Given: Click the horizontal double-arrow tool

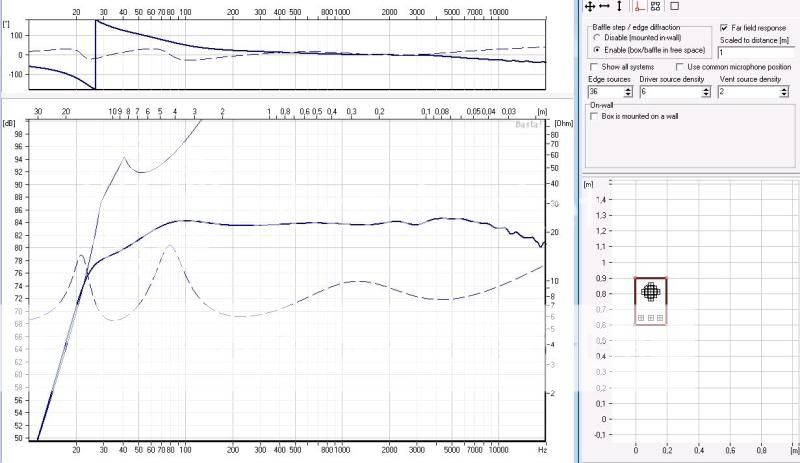Looking at the screenshot, I should (605, 6).
